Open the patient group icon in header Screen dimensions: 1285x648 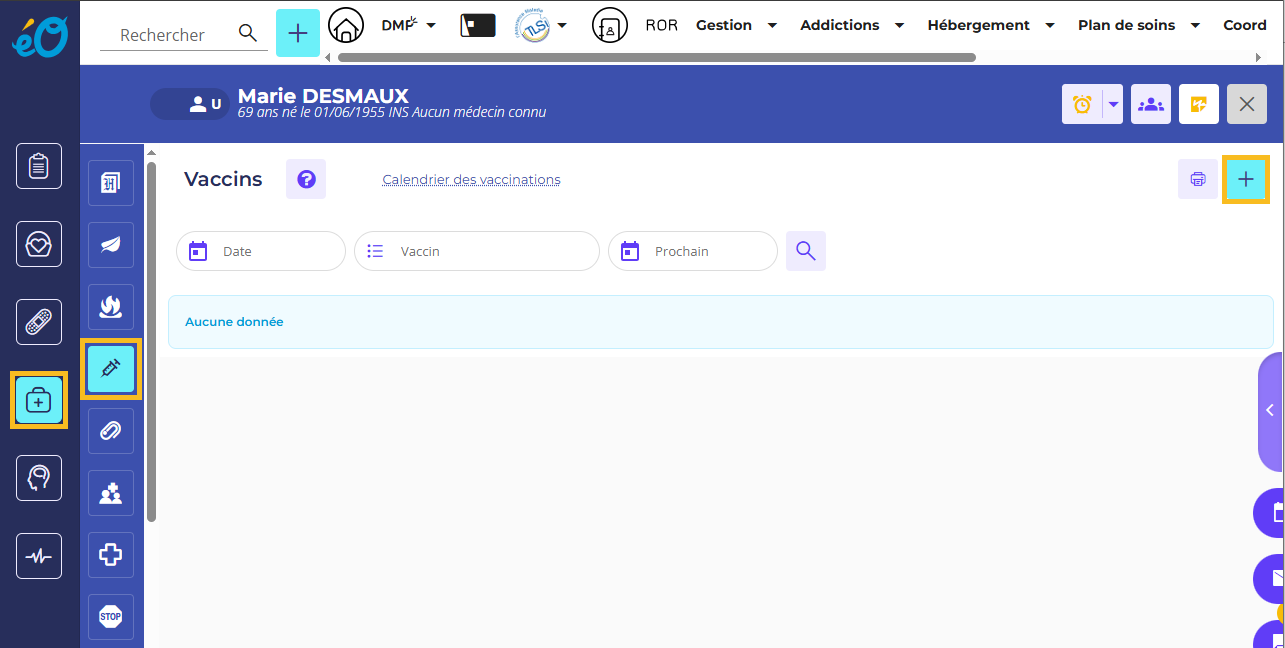pos(1151,104)
